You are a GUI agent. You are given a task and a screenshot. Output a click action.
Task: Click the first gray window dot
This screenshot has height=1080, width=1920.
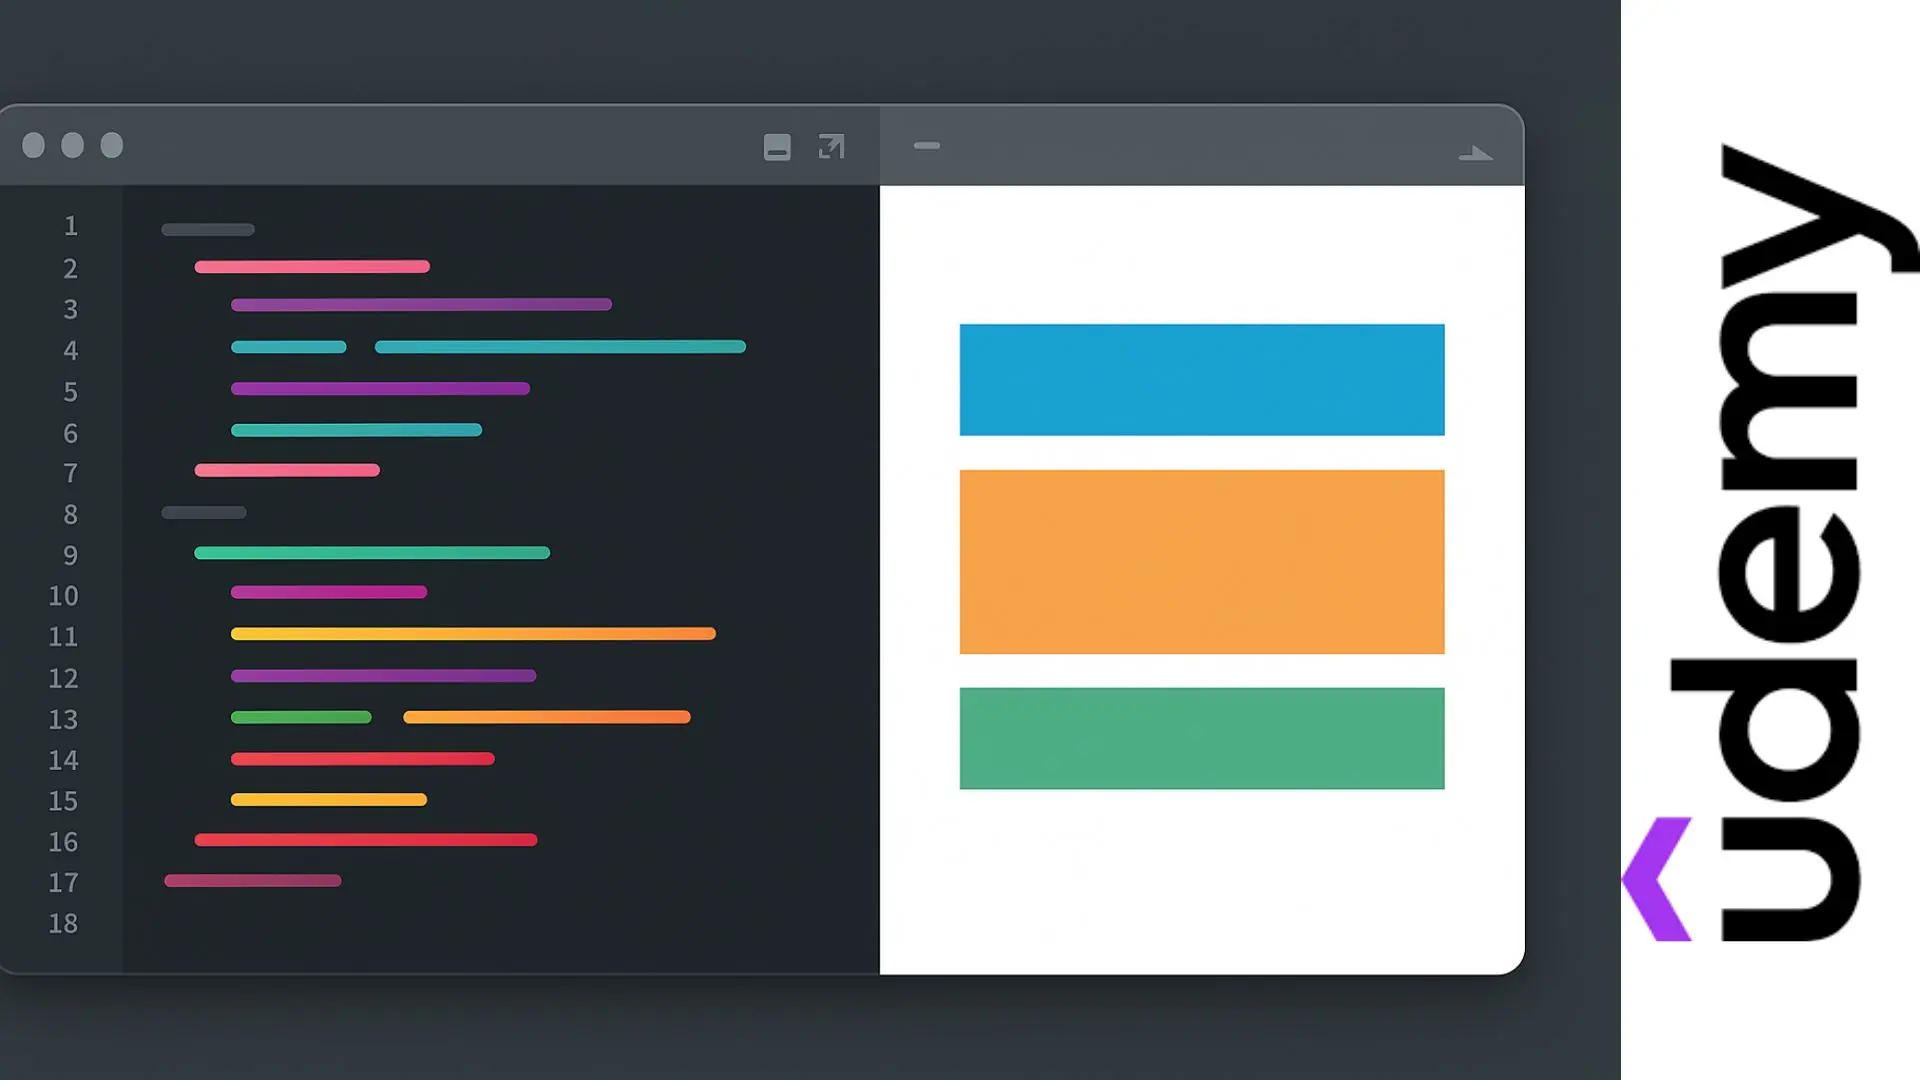(33, 146)
